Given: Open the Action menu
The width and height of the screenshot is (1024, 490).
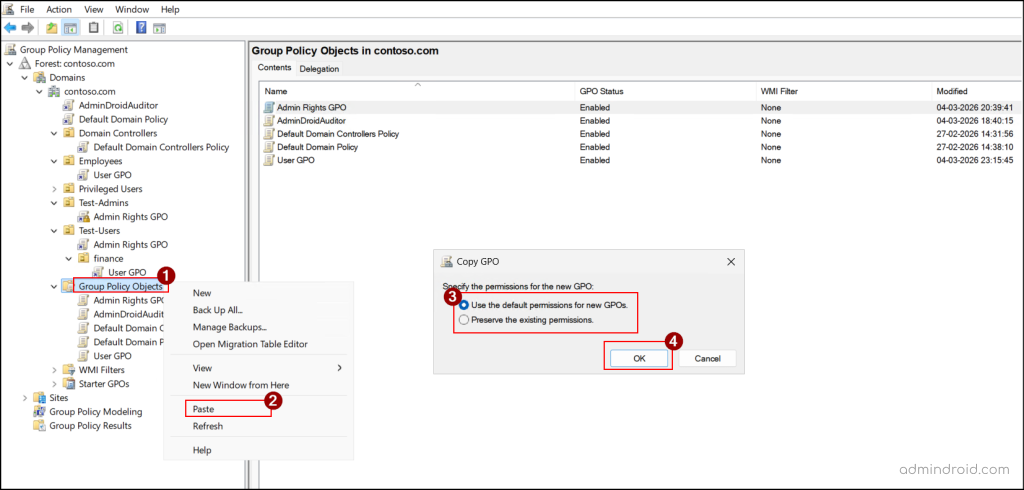Looking at the screenshot, I should point(59,9).
